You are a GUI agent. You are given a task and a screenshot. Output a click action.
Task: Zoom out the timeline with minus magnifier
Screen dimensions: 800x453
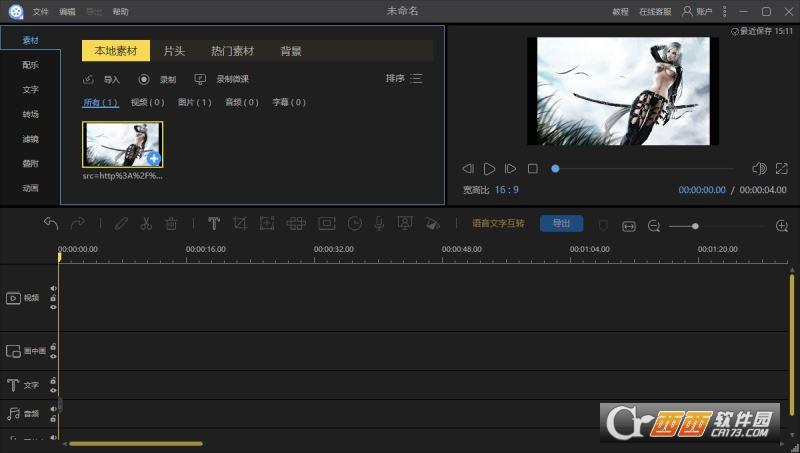click(x=654, y=226)
